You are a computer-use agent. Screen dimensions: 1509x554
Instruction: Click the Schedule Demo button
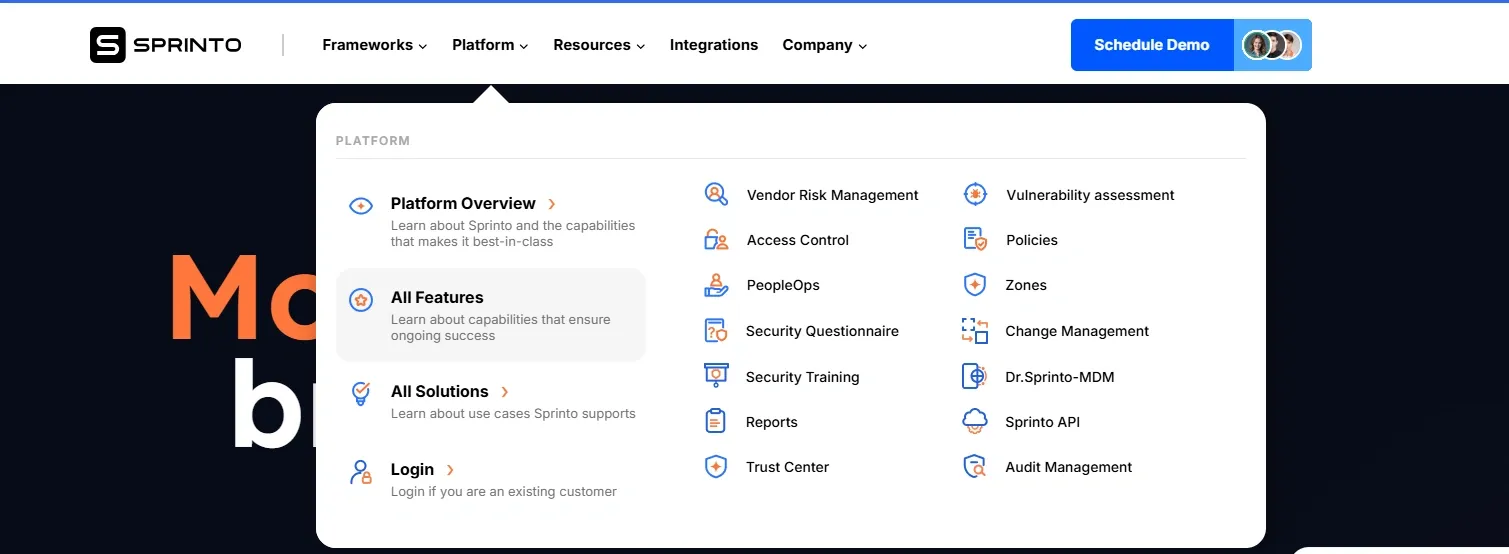tap(1151, 45)
